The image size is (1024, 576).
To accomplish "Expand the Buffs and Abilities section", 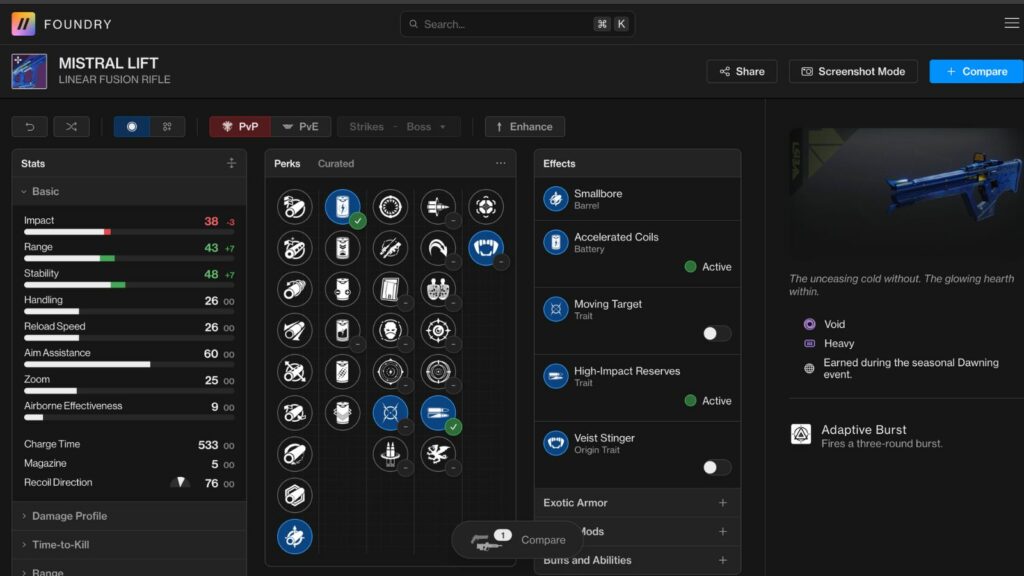I will tap(637, 560).
